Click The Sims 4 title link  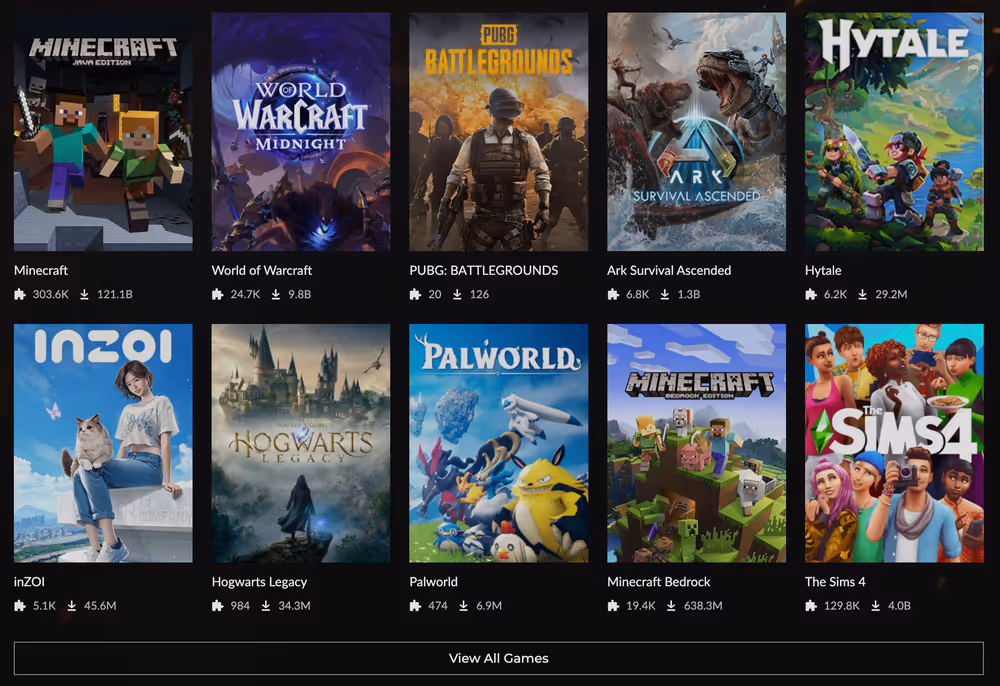pos(835,581)
